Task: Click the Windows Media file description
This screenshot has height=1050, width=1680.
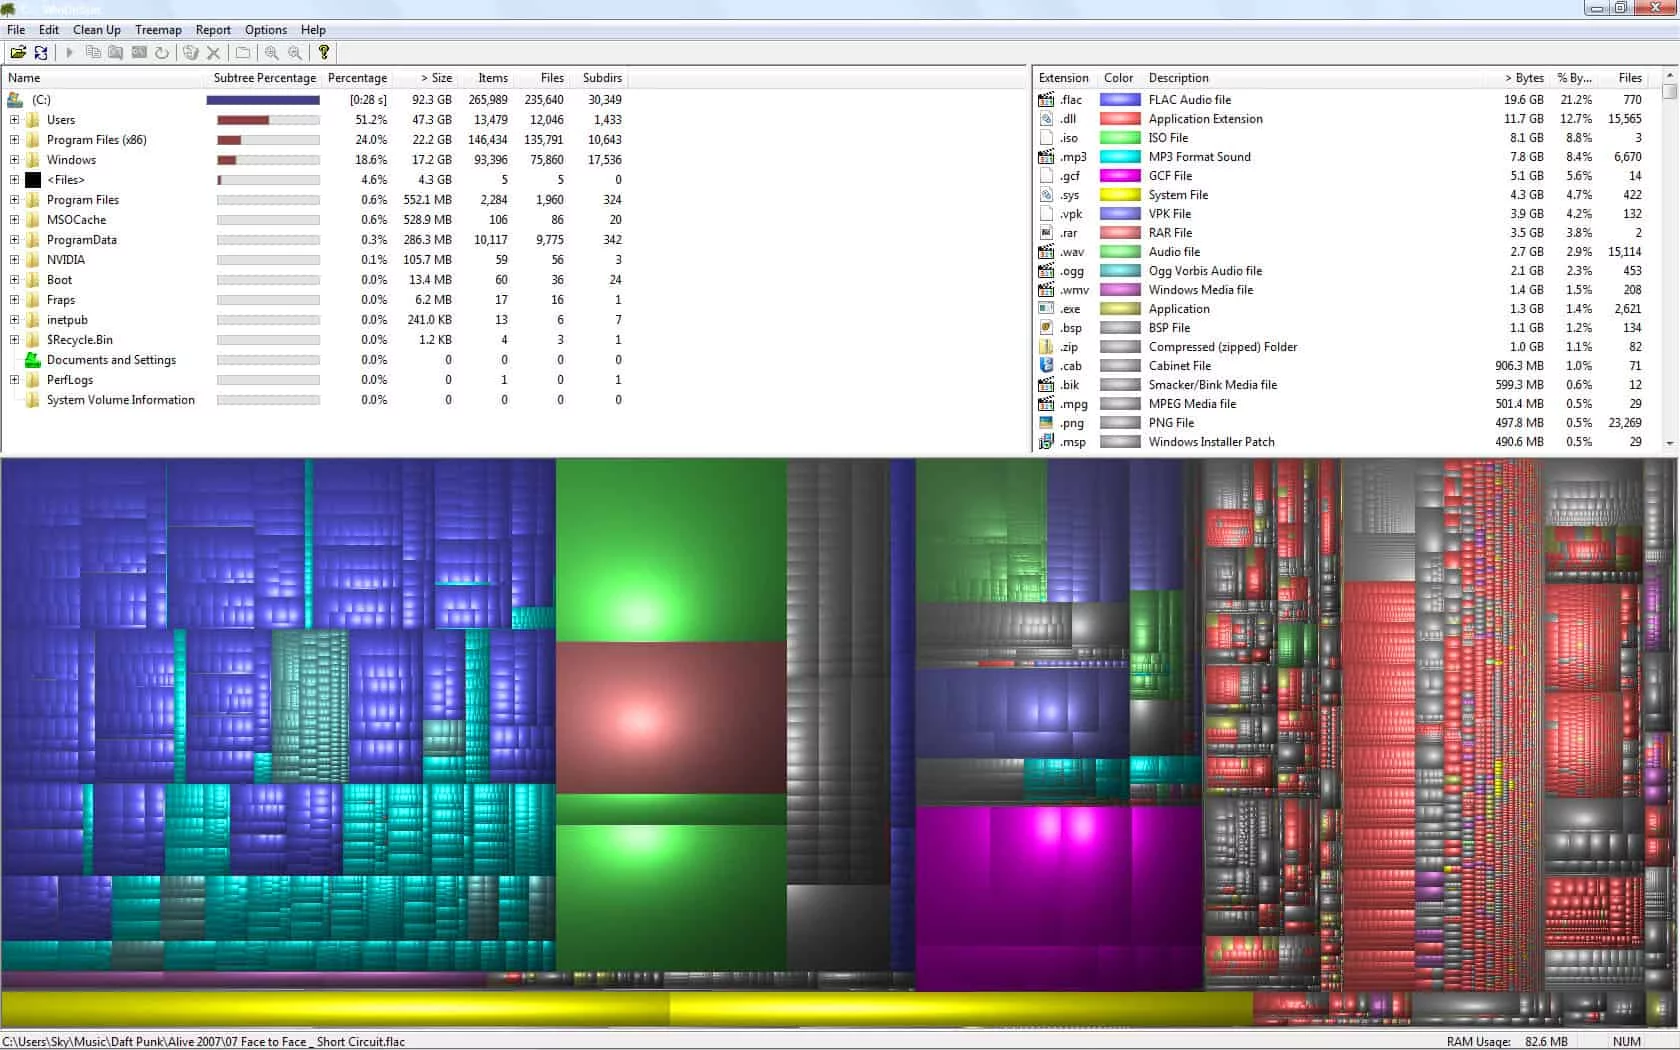Action: (x=1201, y=290)
